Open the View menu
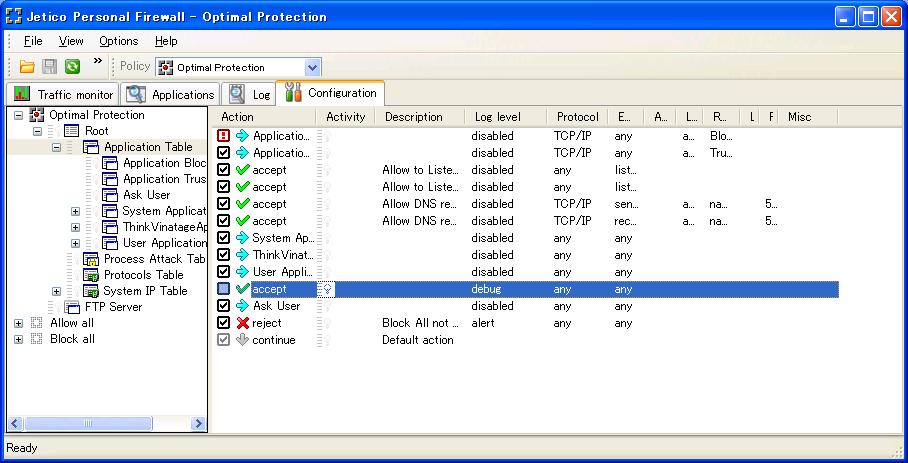This screenshot has height=463, width=908. tap(71, 41)
